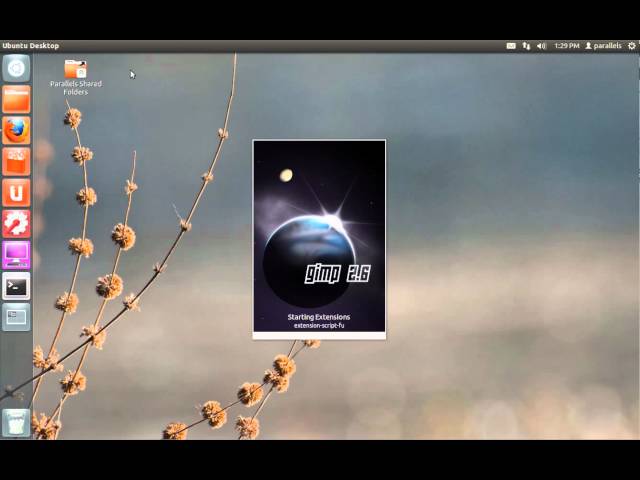
Task: Open the Ubuntu One launcher icon
Action: pos(16,193)
